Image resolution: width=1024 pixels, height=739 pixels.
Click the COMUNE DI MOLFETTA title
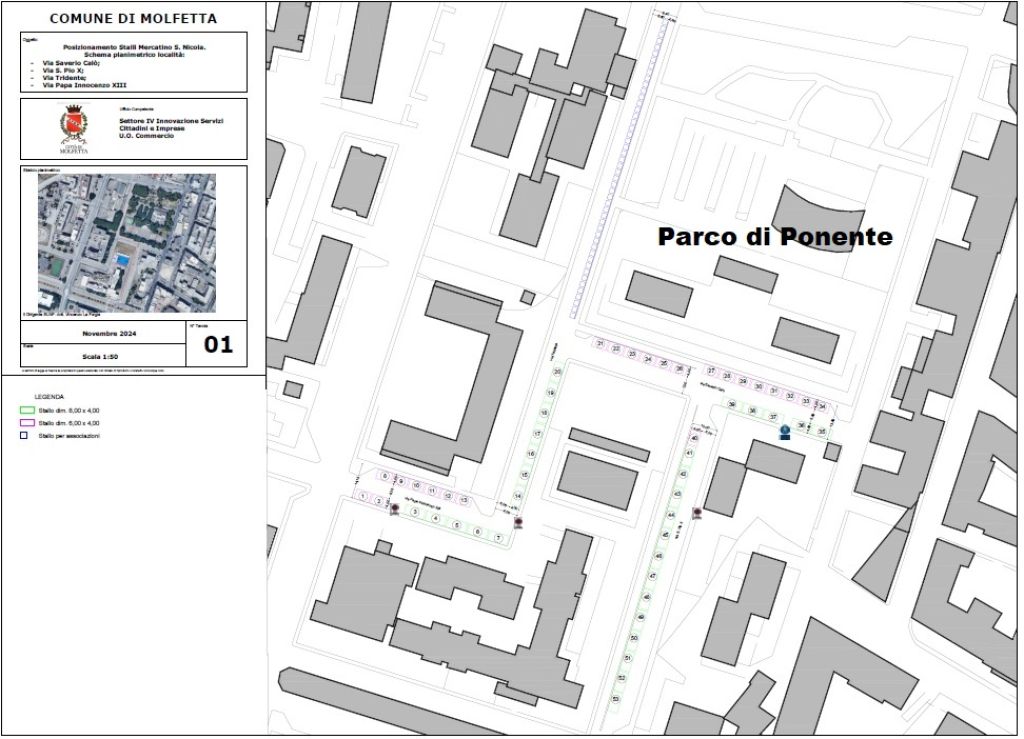[x=133, y=18]
